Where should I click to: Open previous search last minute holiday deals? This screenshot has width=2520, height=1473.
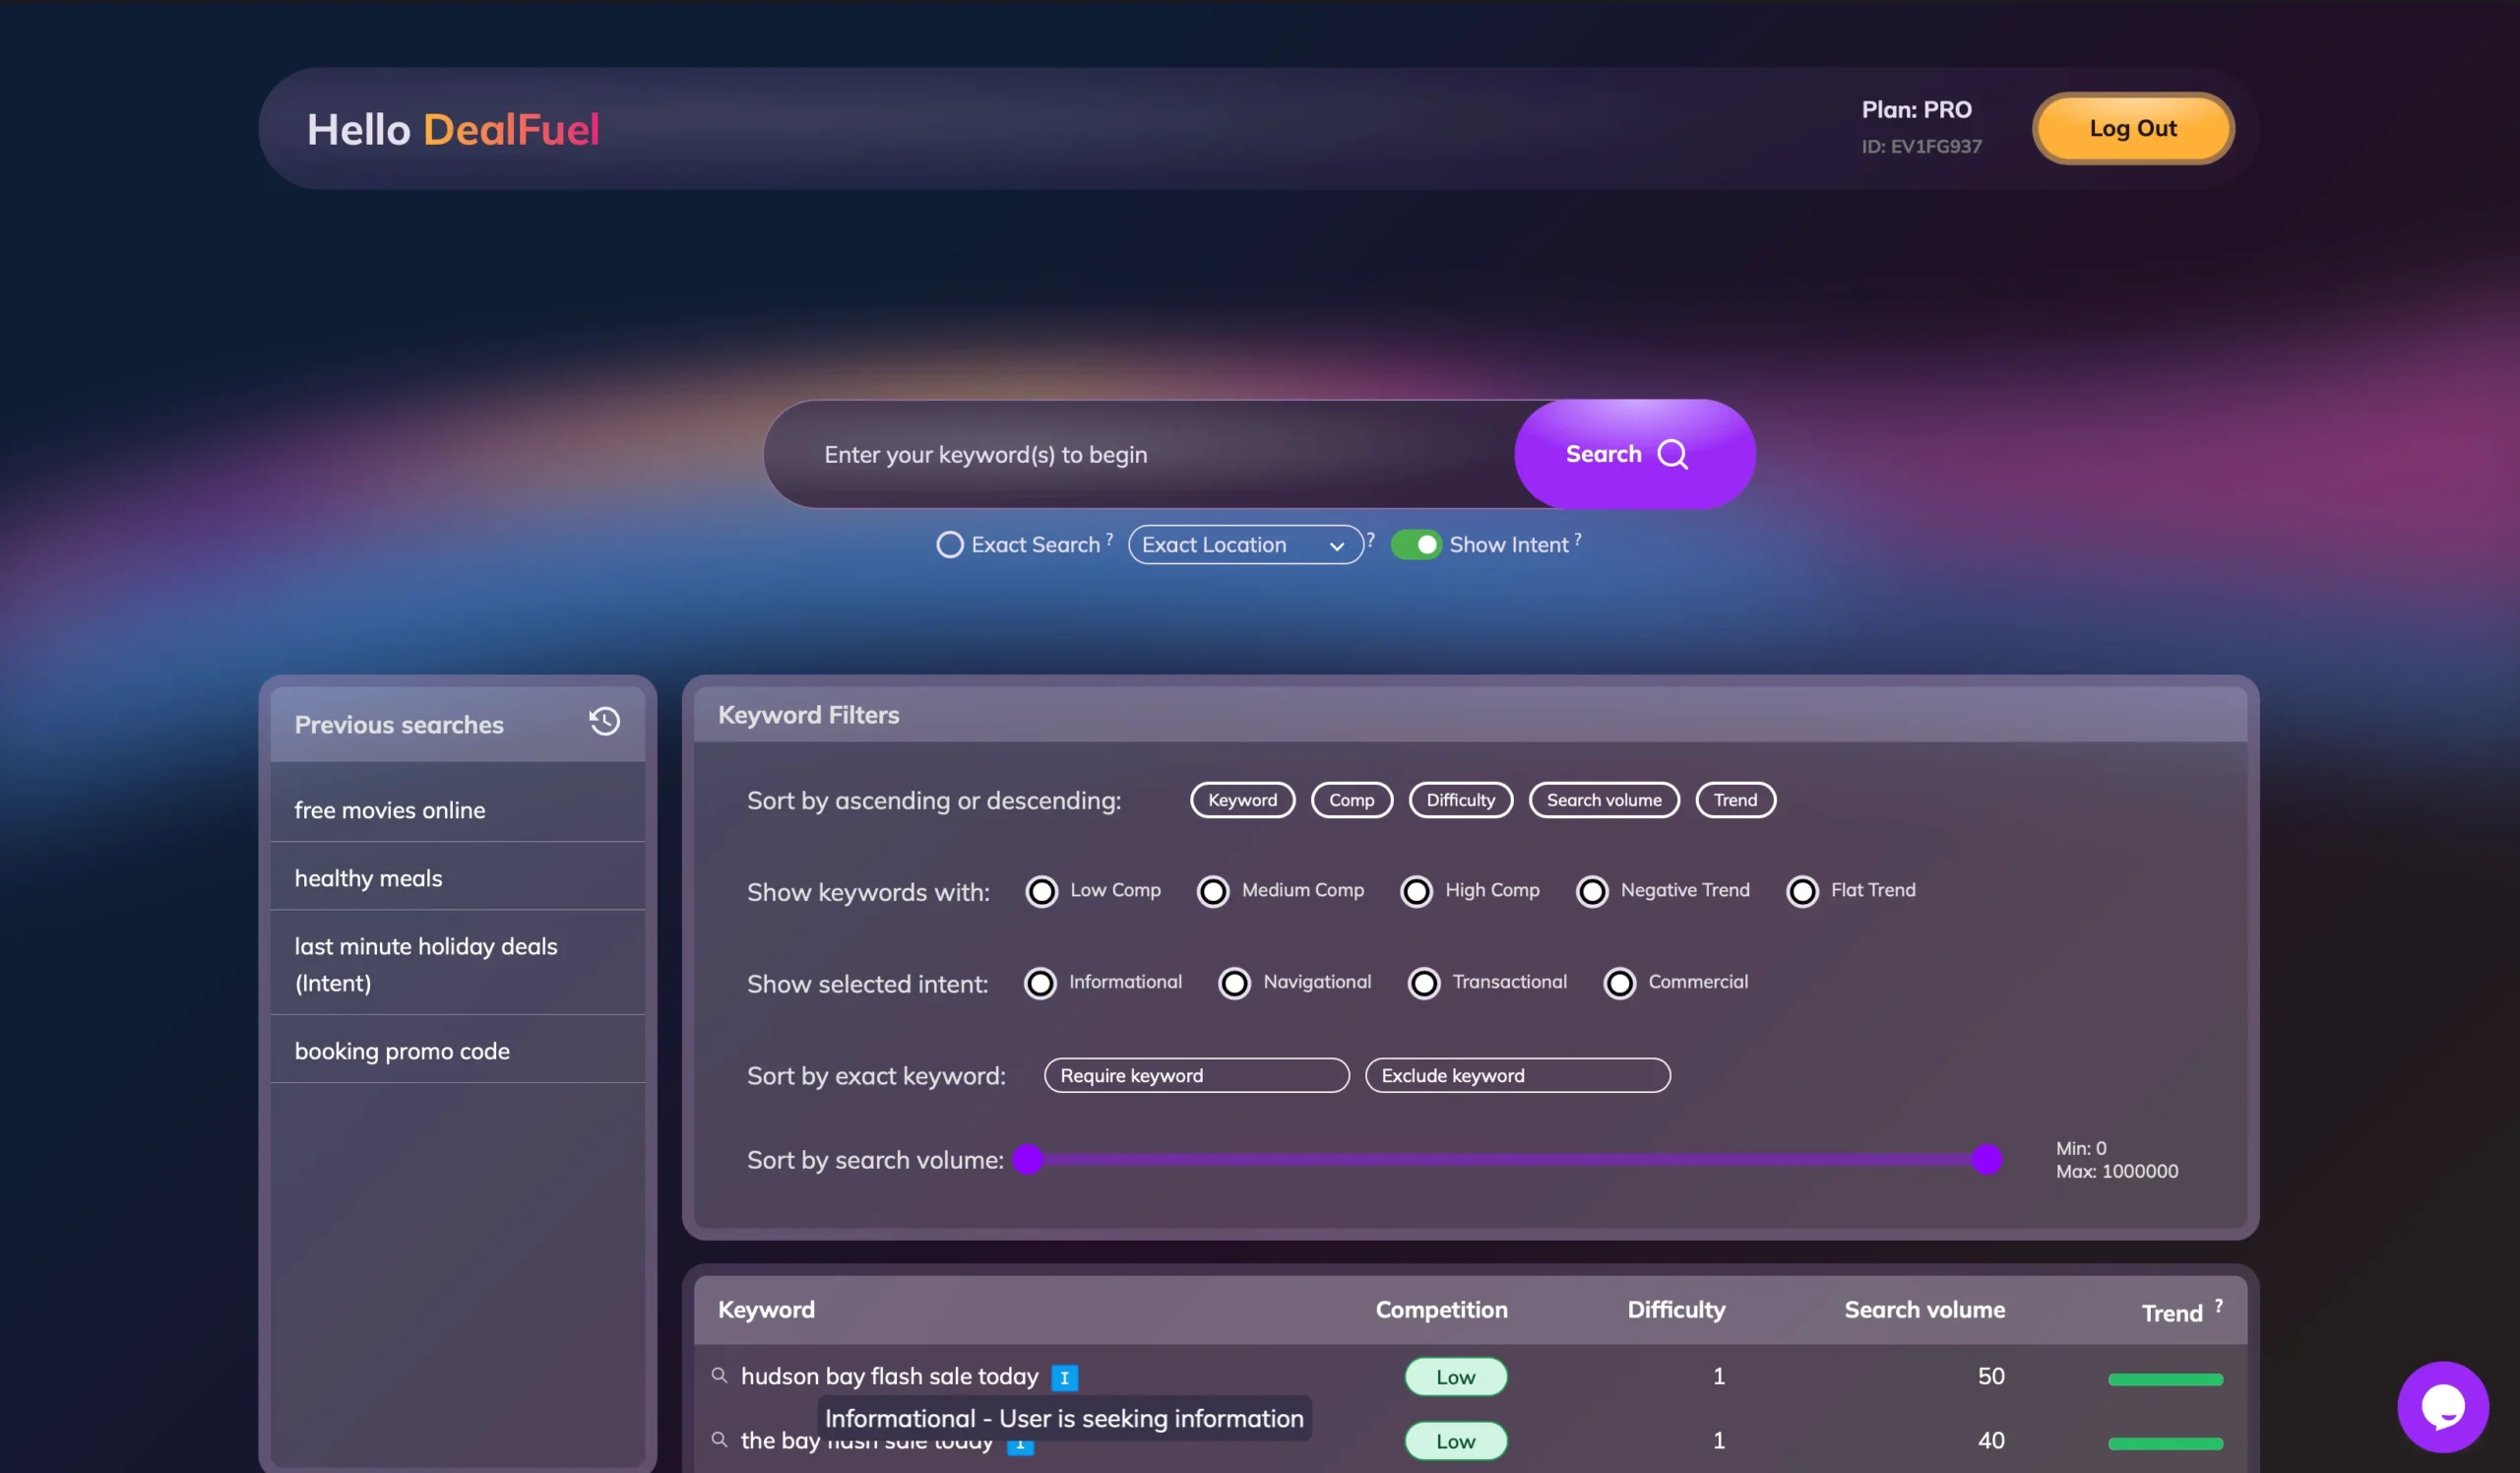pos(457,963)
